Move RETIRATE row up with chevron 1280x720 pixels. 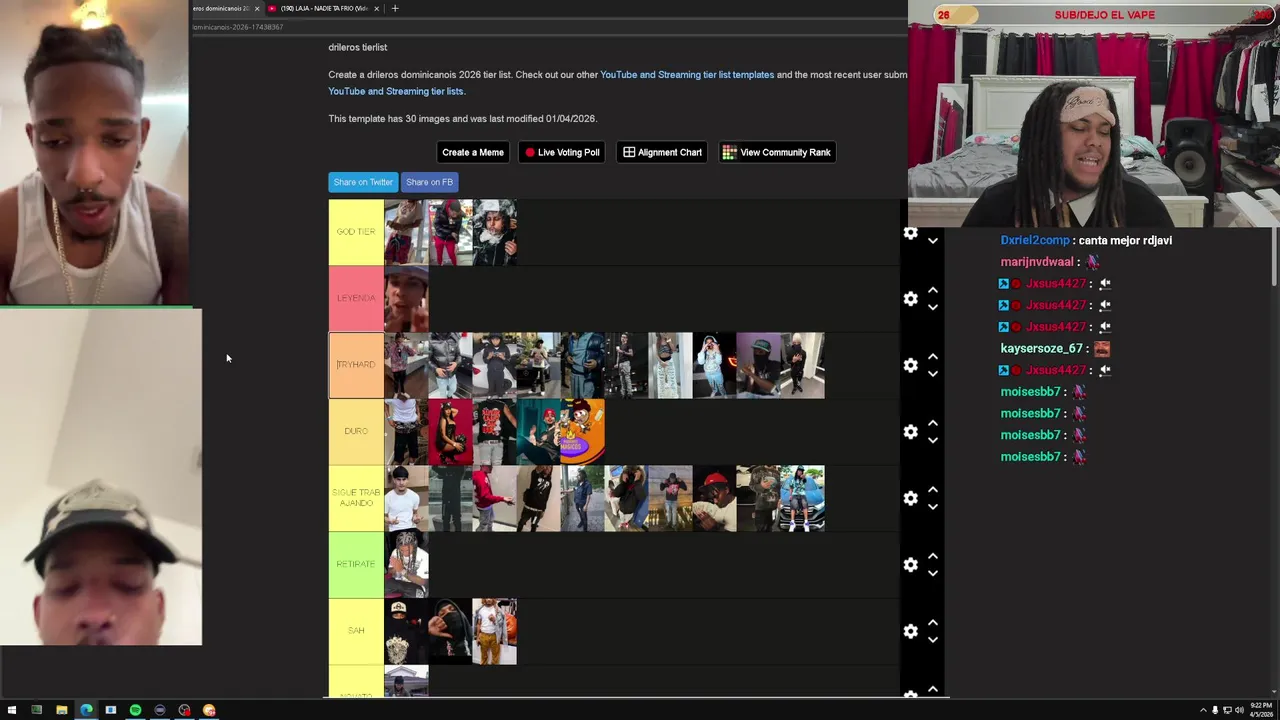[x=933, y=556]
